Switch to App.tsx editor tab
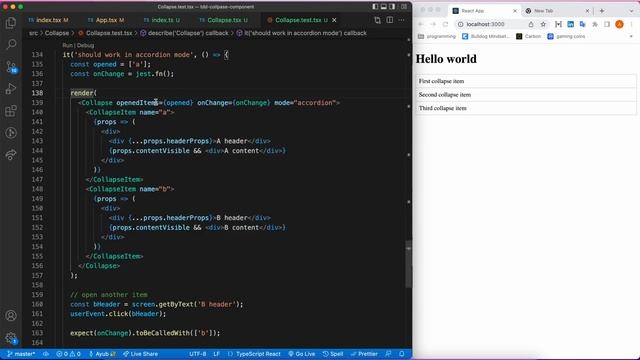The width and height of the screenshot is (640, 360). click(x=106, y=20)
